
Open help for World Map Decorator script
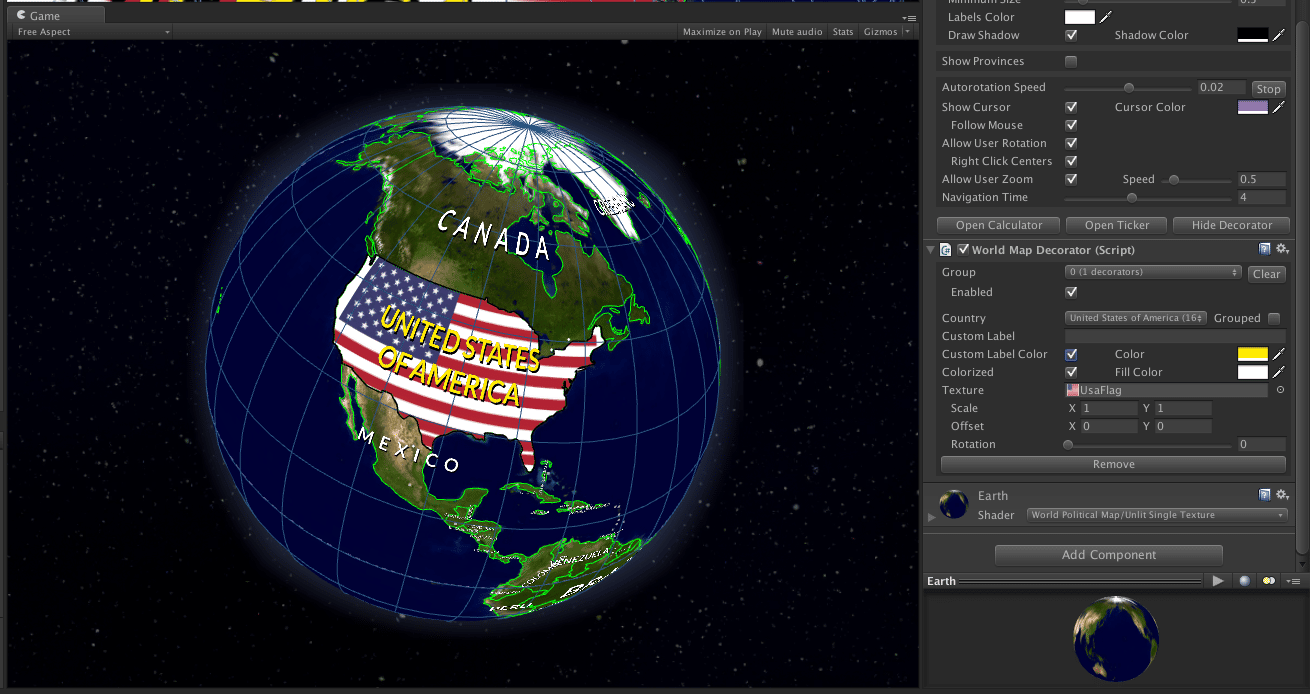(x=1265, y=249)
